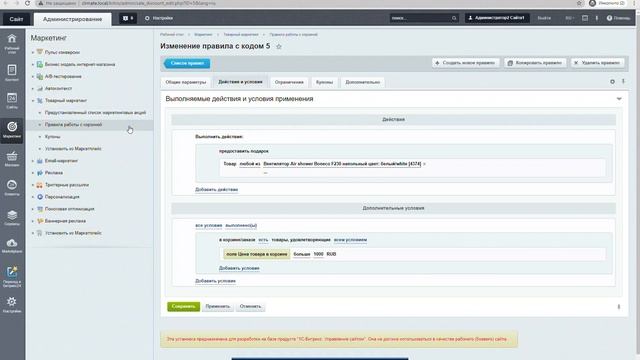The image size is (640, 360).
Task: Expand the Бизнес модель интернет-магазина node
Action: coord(33,64)
